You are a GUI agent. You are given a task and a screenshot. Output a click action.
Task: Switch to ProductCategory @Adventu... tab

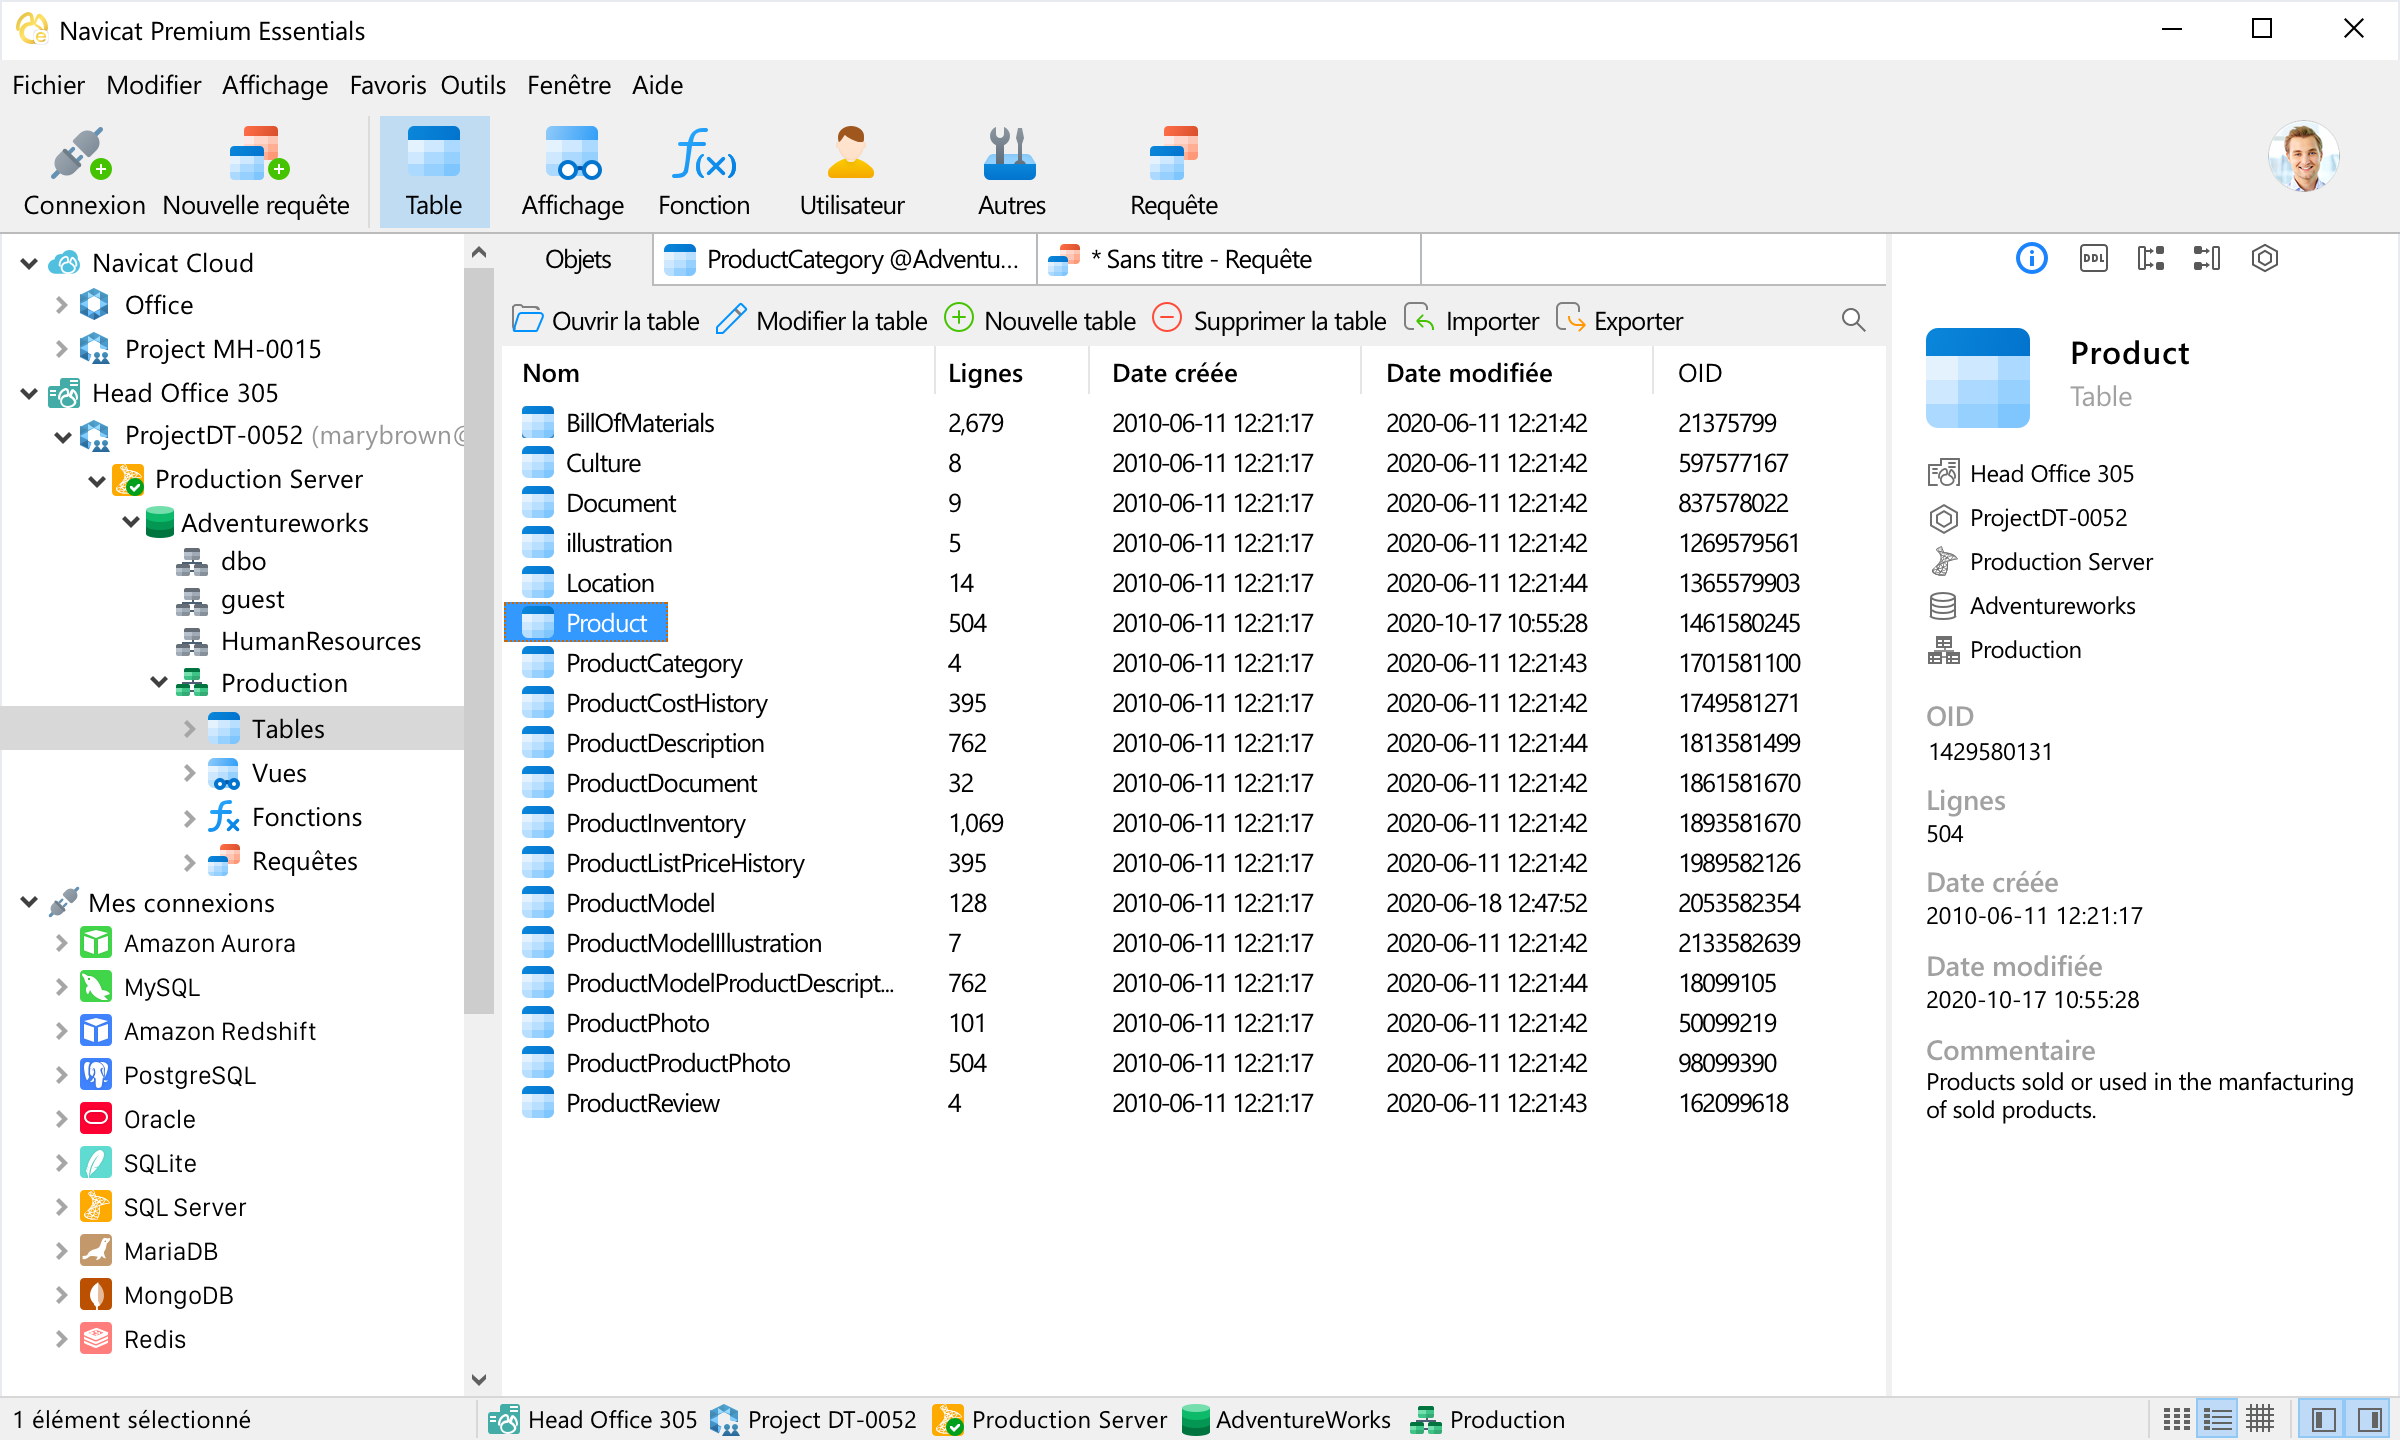click(846, 259)
